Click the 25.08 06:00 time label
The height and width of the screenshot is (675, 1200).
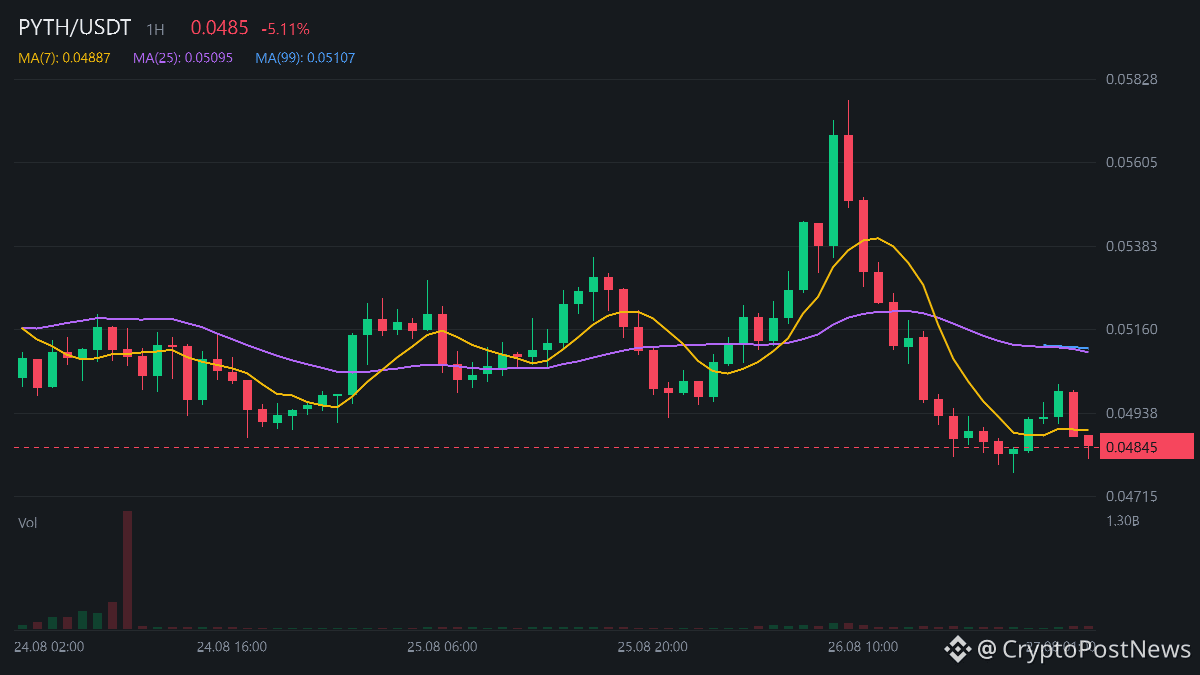[x=442, y=647]
